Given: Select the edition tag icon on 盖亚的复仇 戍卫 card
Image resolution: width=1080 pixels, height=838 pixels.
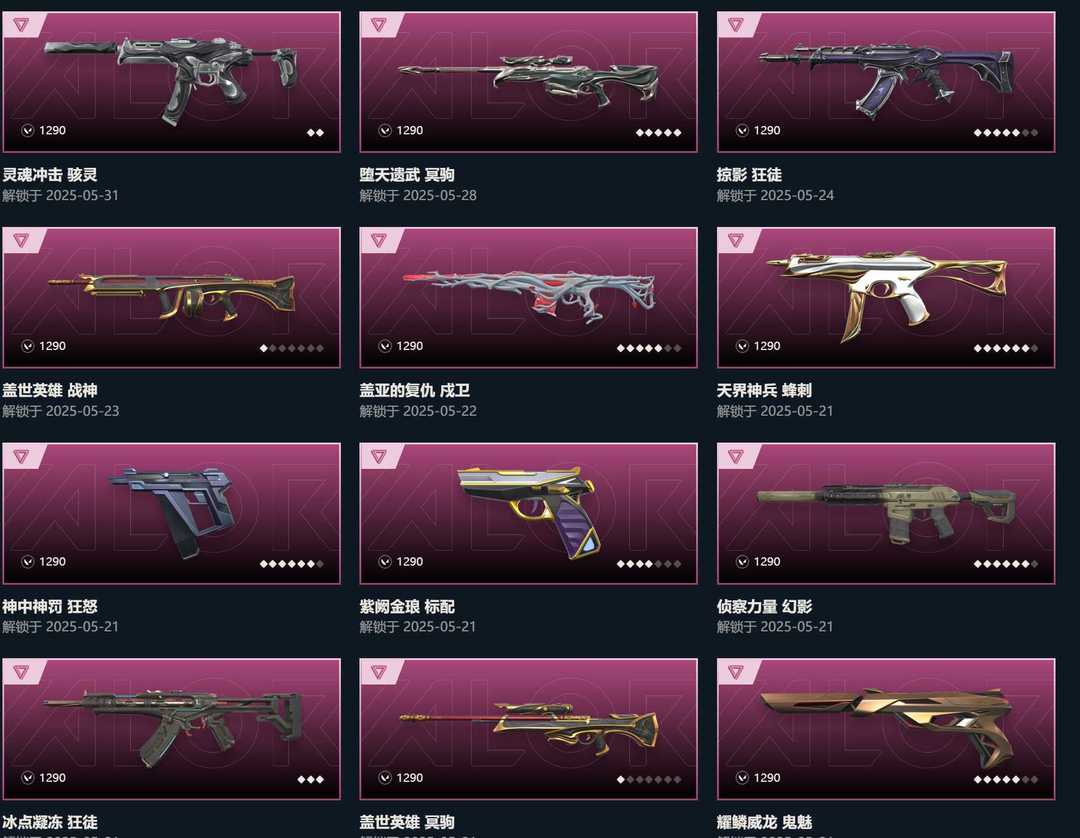Looking at the screenshot, I should (379, 241).
